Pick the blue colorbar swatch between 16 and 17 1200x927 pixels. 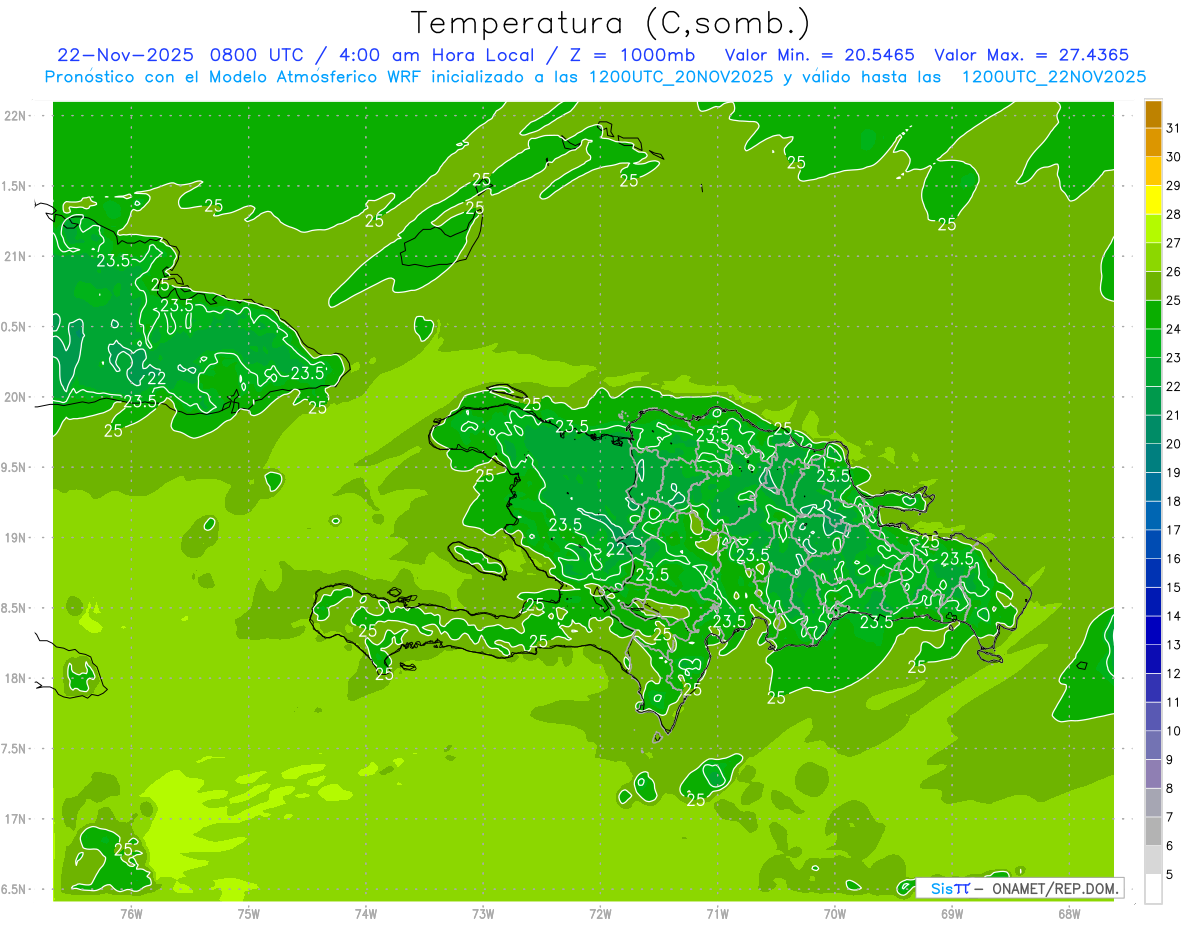(x=1153, y=544)
